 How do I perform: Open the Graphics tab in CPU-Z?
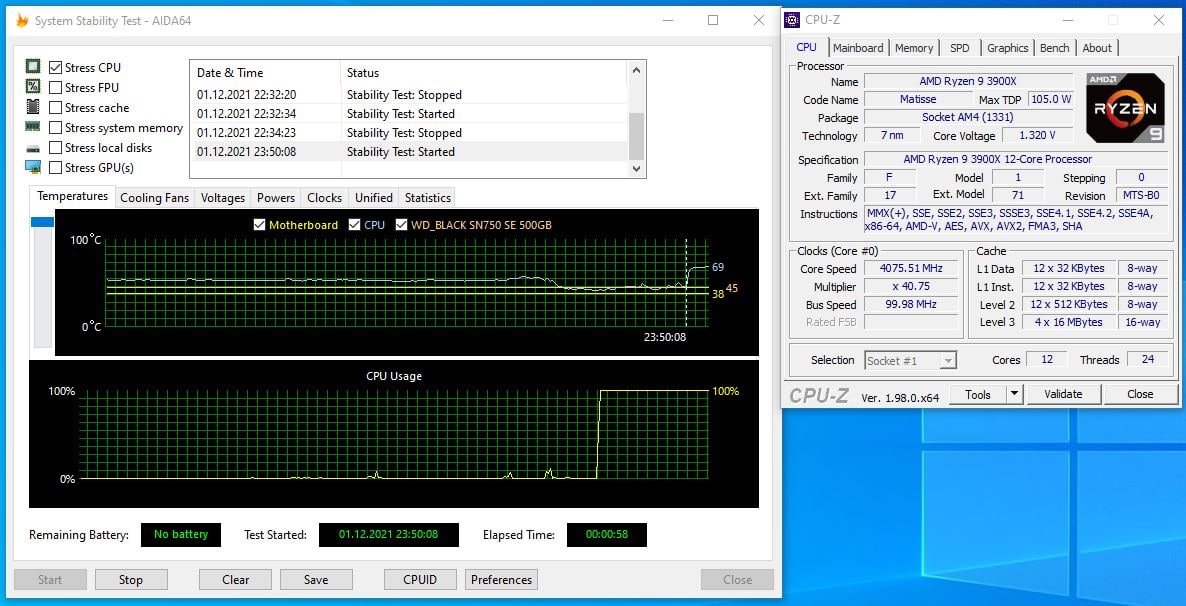pyautogui.click(x=1007, y=48)
